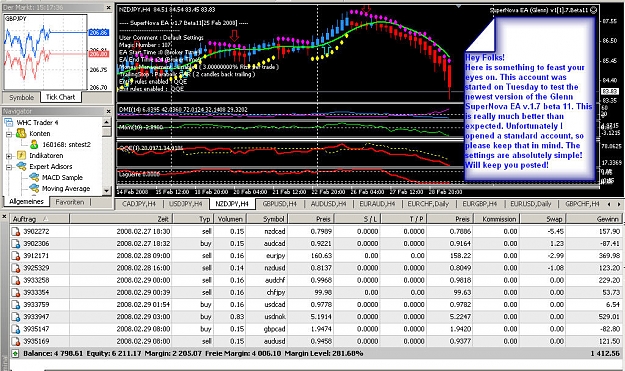
Task: Click order icon of trade 3933947
Action: point(16,317)
